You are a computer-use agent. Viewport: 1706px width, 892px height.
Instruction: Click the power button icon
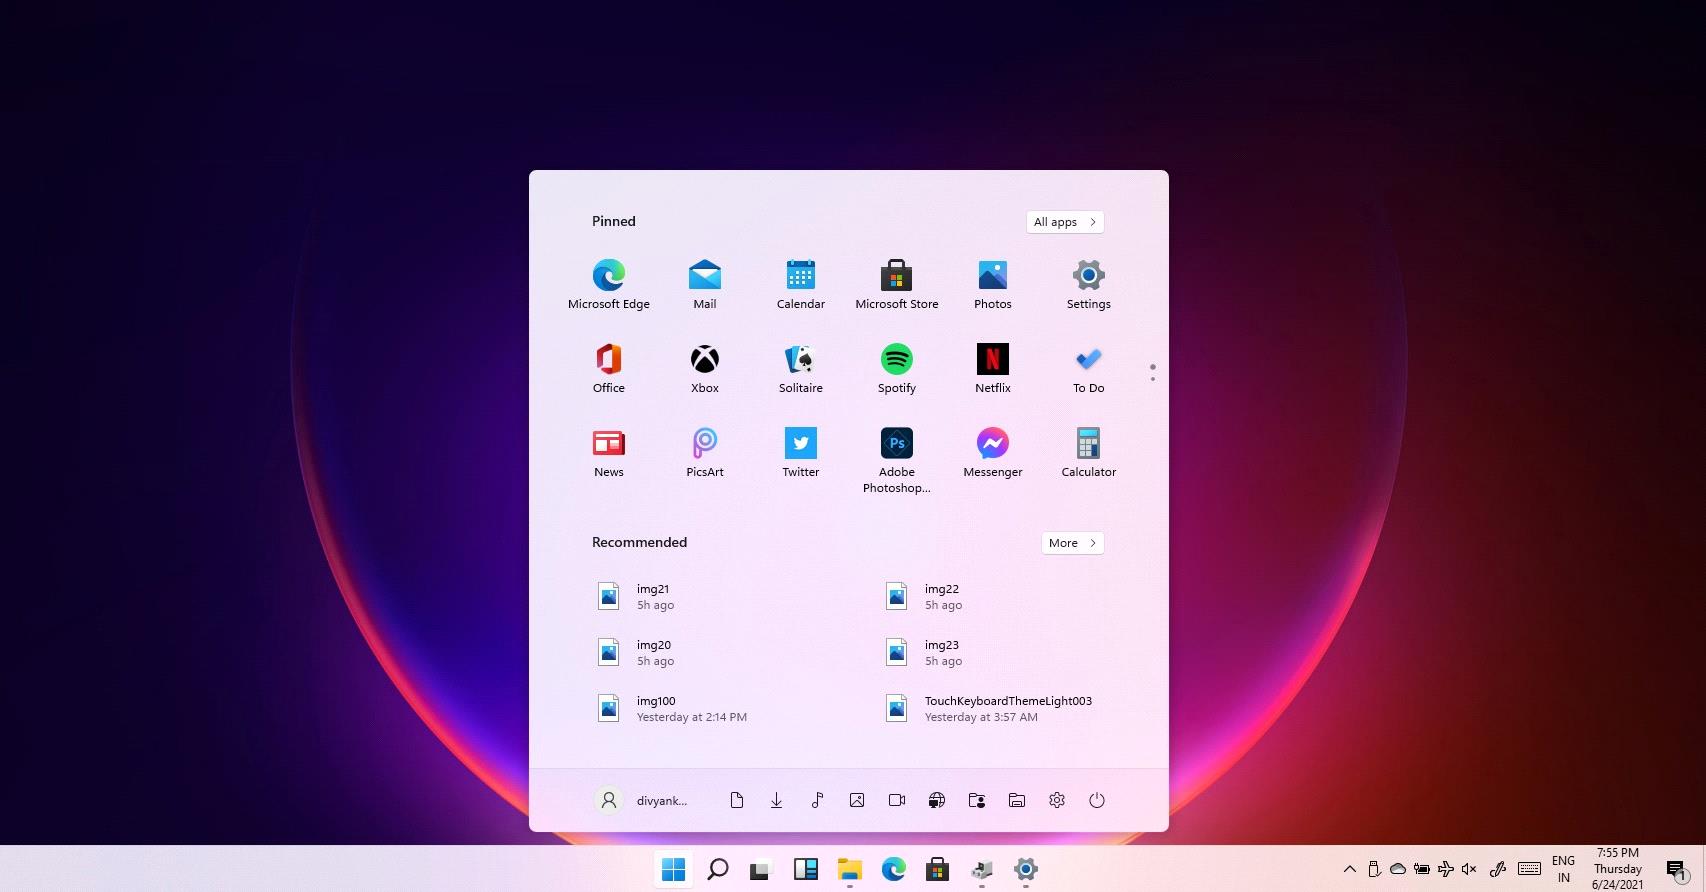click(1096, 800)
